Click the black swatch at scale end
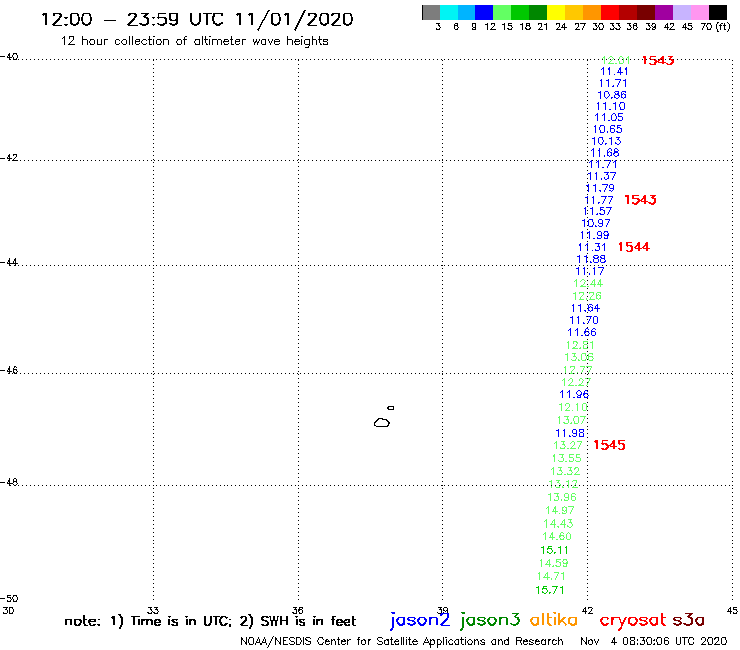The width and height of the screenshot is (740, 650). click(717, 12)
